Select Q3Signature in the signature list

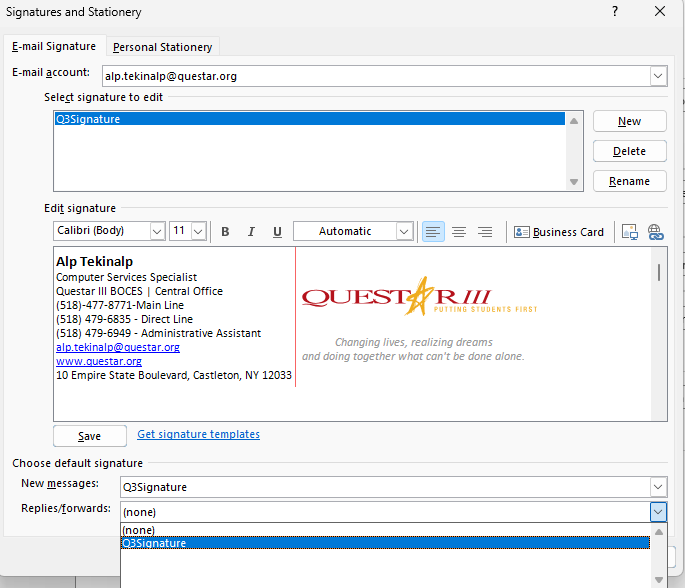tap(310, 119)
